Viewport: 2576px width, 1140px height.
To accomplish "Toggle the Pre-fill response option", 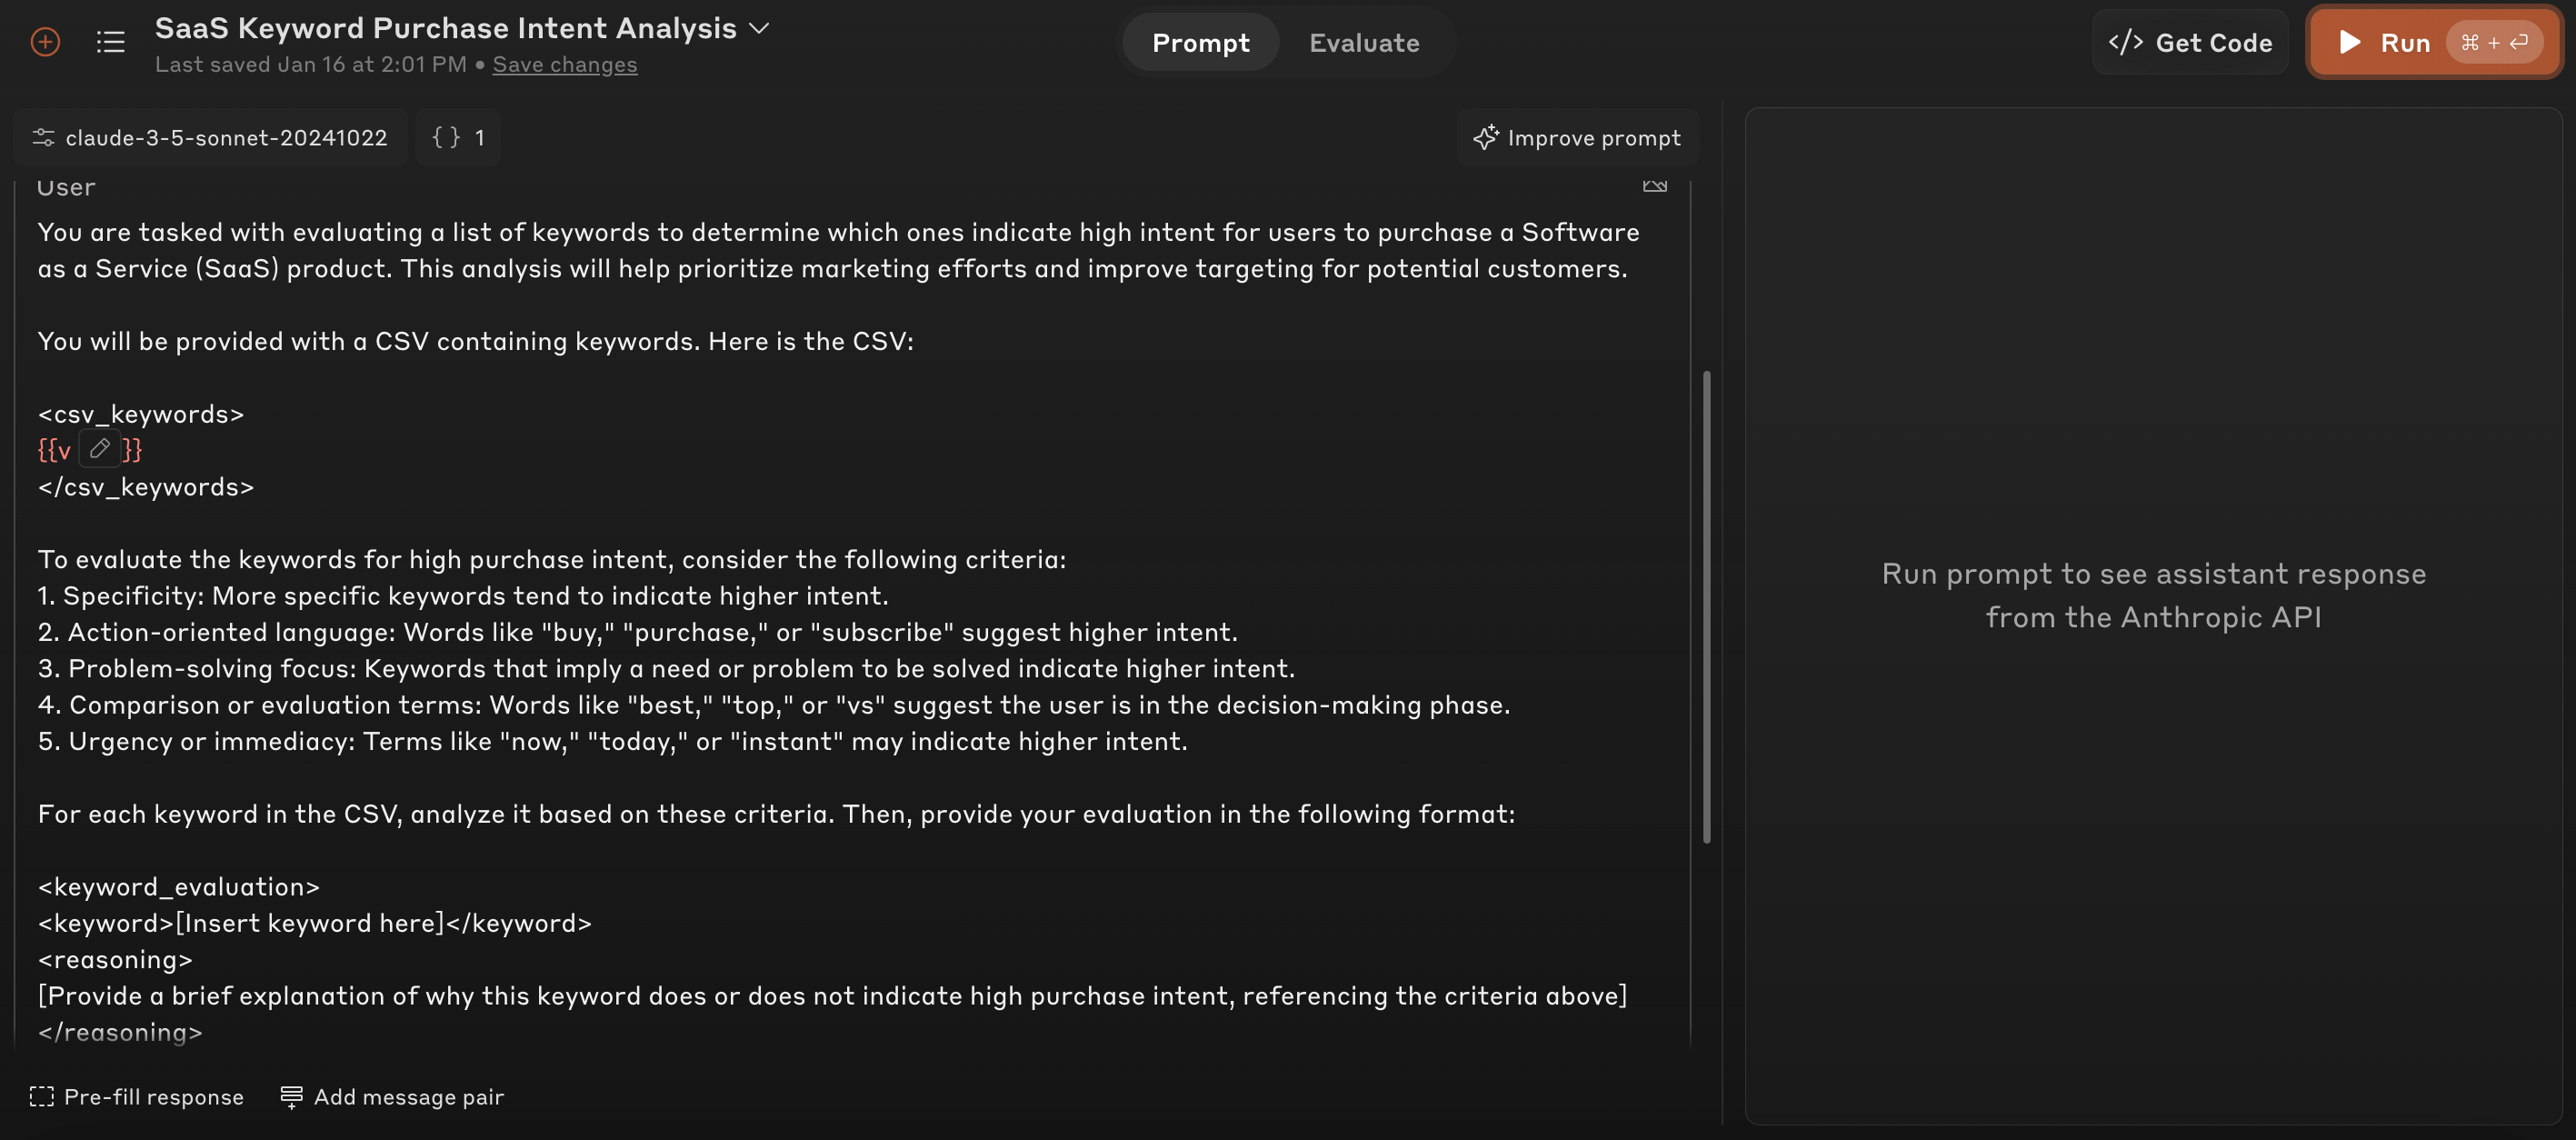I will point(137,1096).
